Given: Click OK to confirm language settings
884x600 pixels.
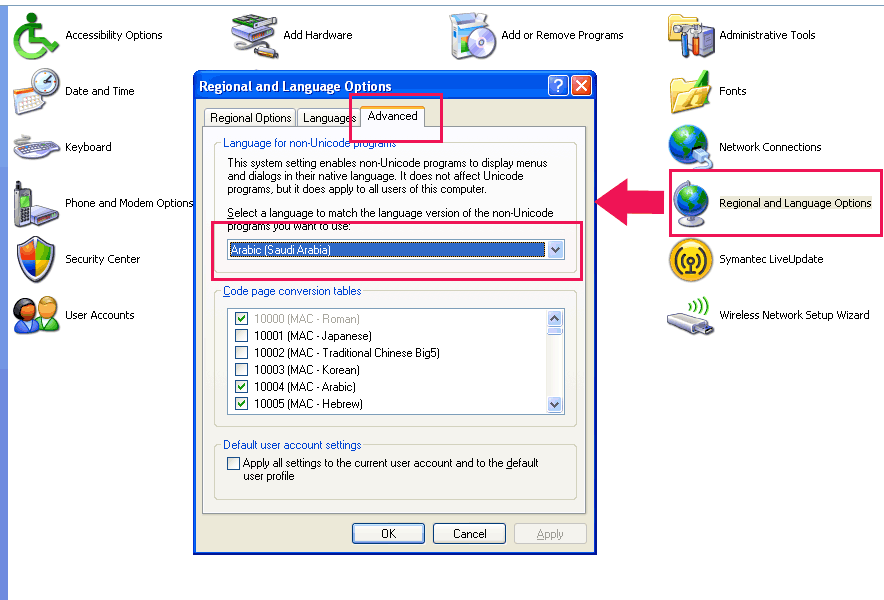Looking at the screenshot, I should (388, 533).
